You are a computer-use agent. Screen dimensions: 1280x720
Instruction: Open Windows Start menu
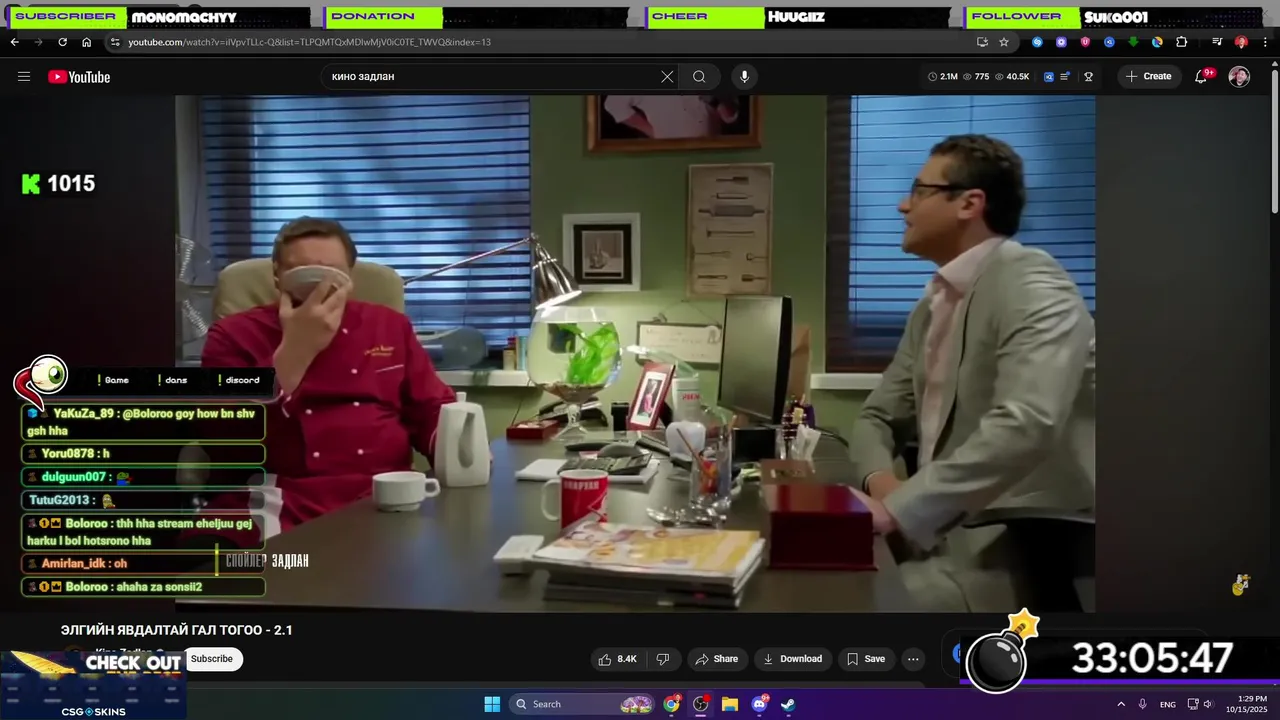click(492, 704)
